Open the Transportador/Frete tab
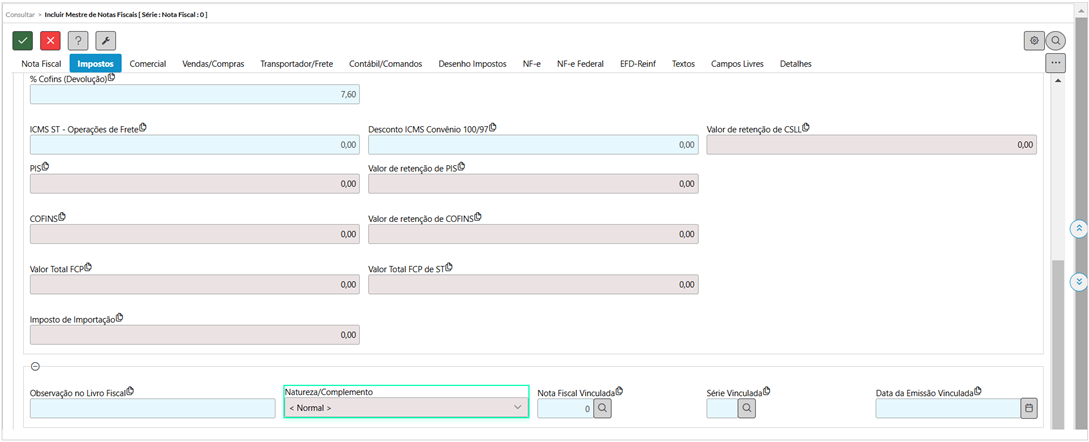The image size is (1089, 442). tap(296, 64)
